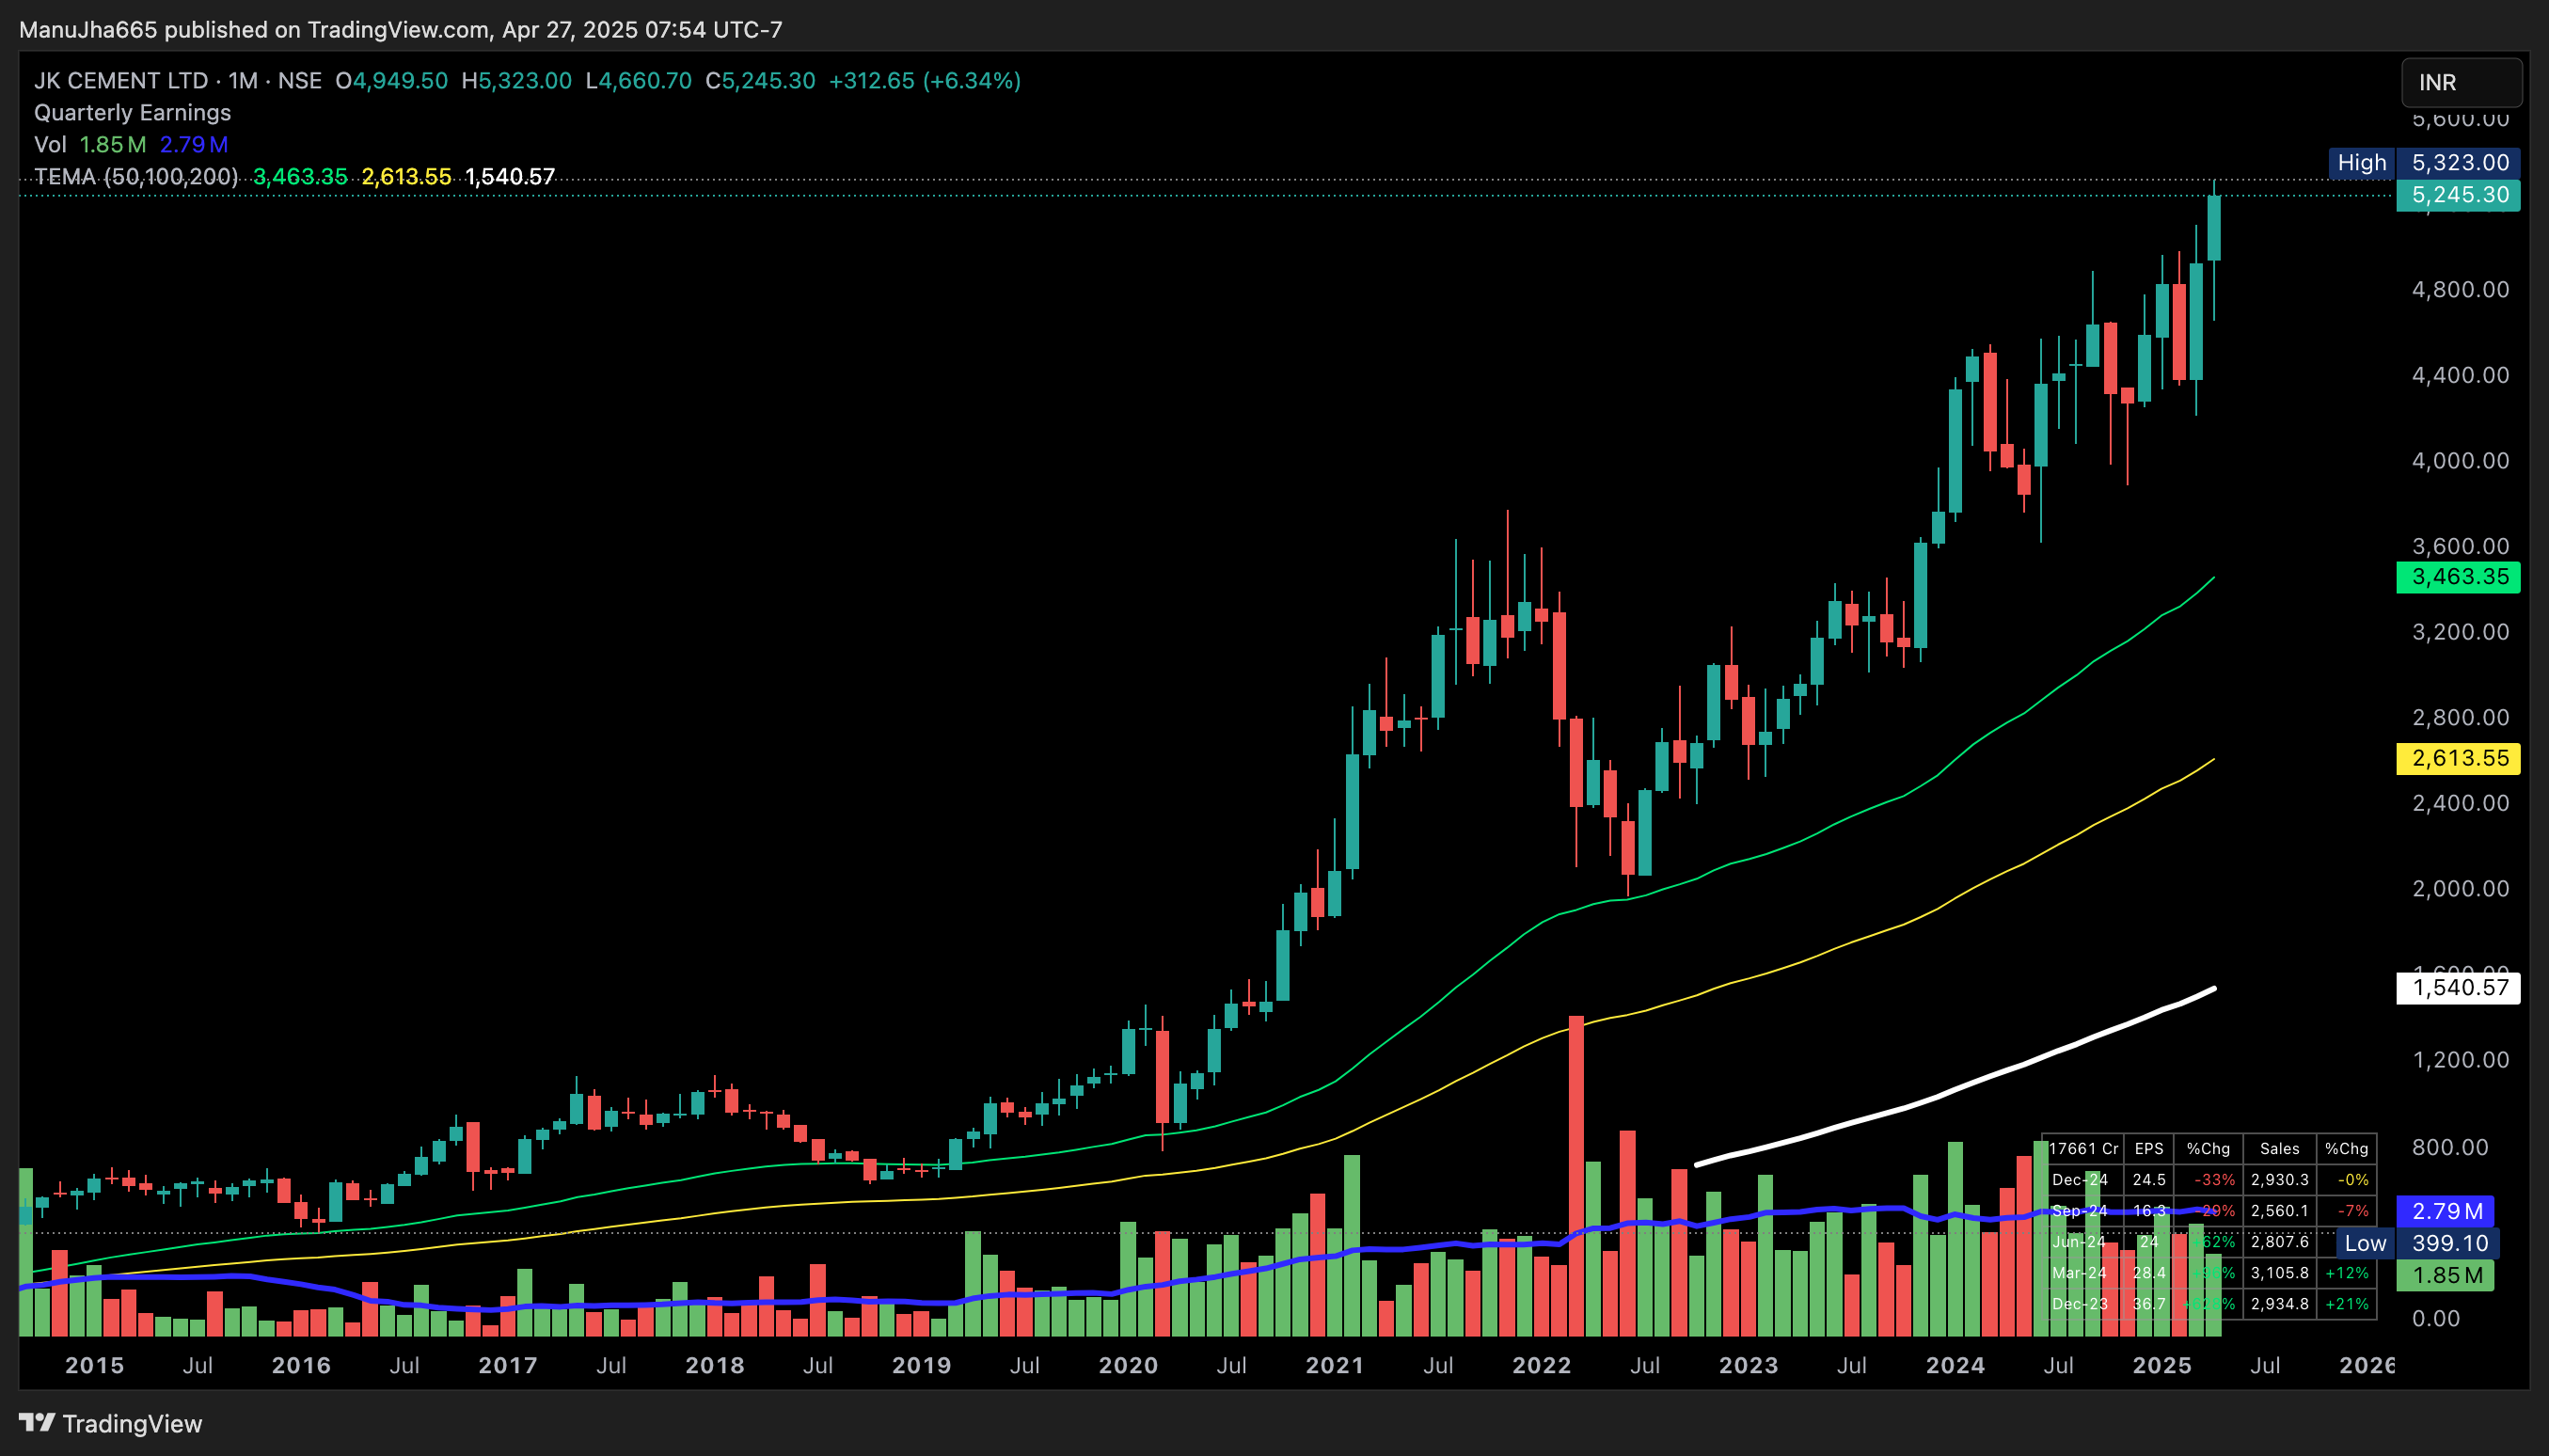Click the Sales column header in earnings table
Image resolution: width=2549 pixels, height=1456 pixels.
pos(2280,1149)
